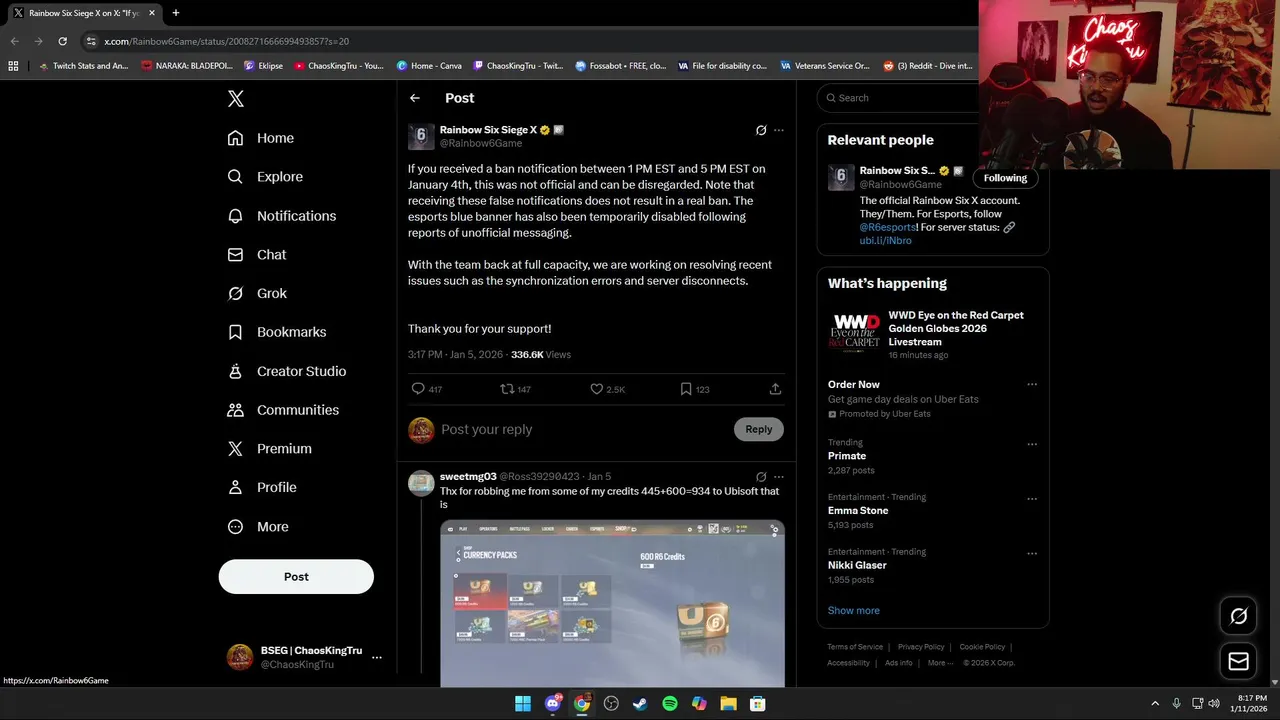Image resolution: width=1280 pixels, height=720 pixels.
Task: Click the address bar URL
Action: [x=227, y=41]
